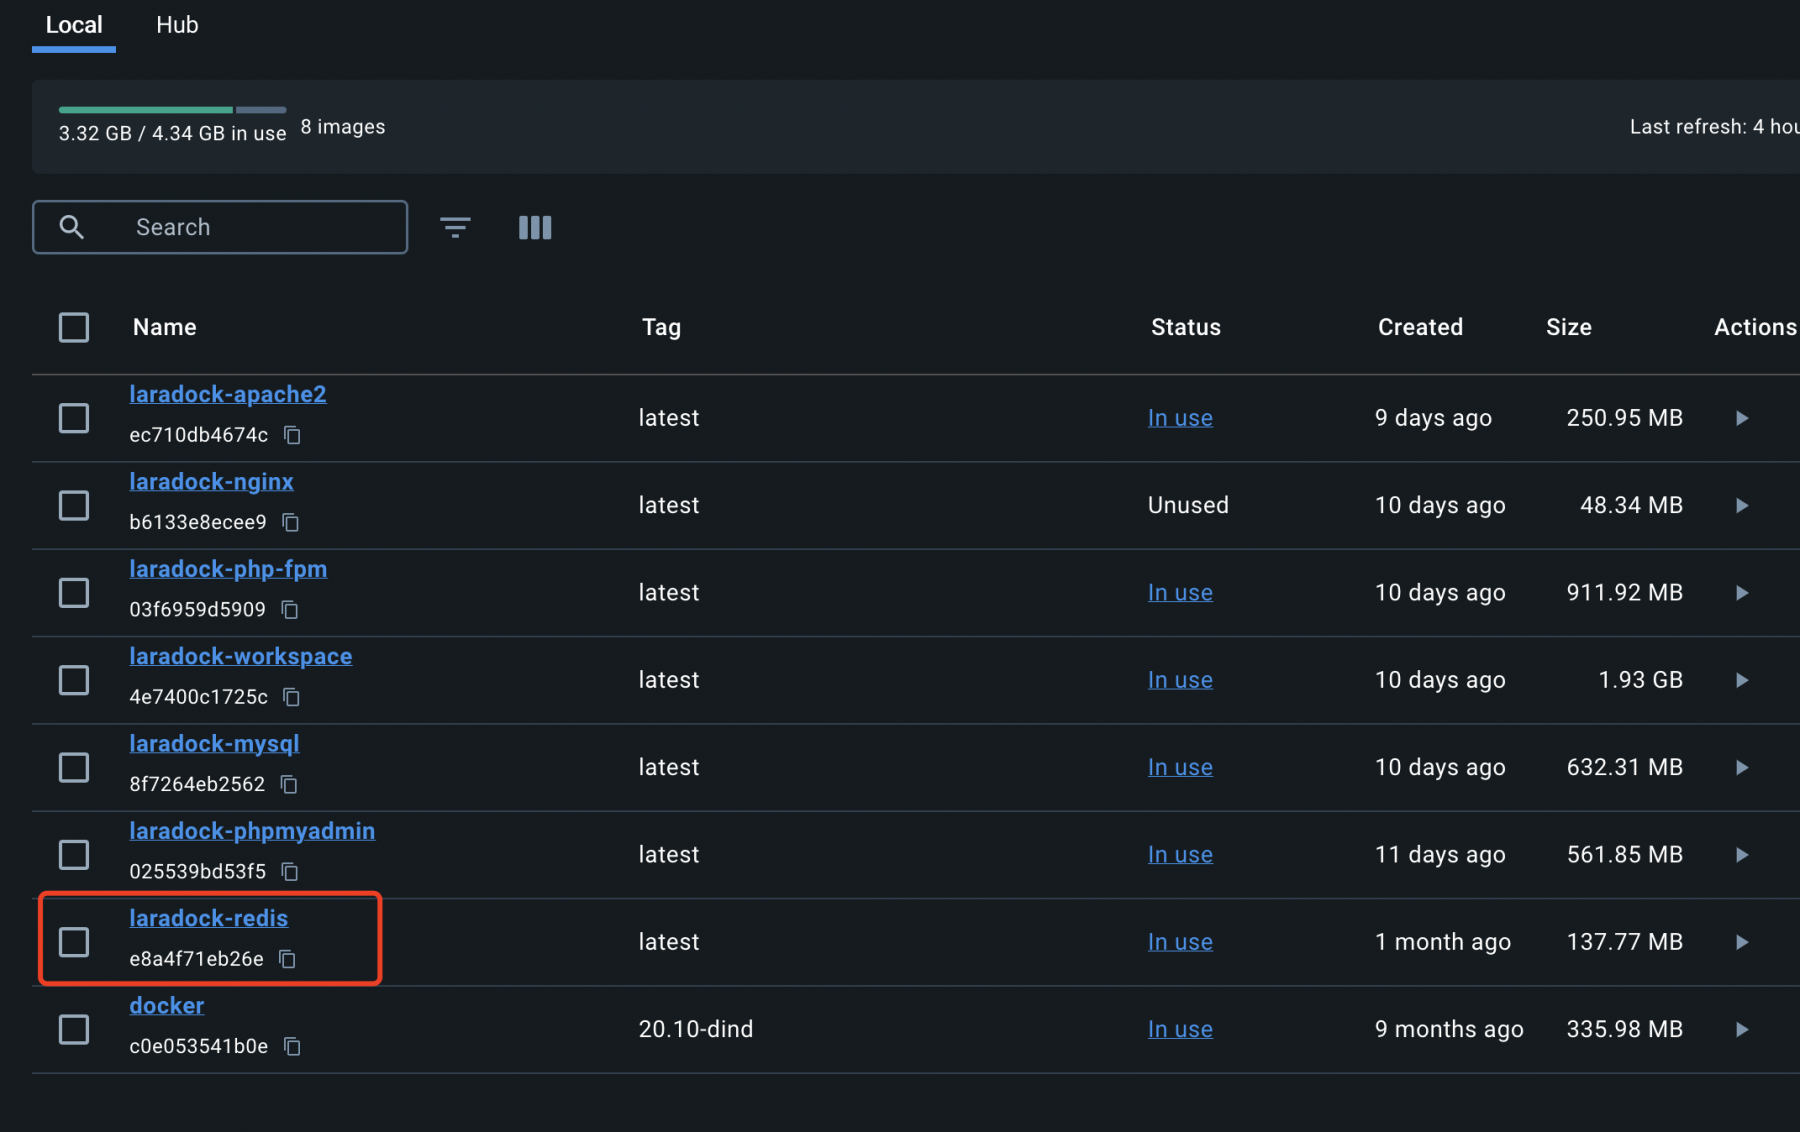Check the laradock-workspace row checkbox
1800x1132 pixels.
click(74, 680)
